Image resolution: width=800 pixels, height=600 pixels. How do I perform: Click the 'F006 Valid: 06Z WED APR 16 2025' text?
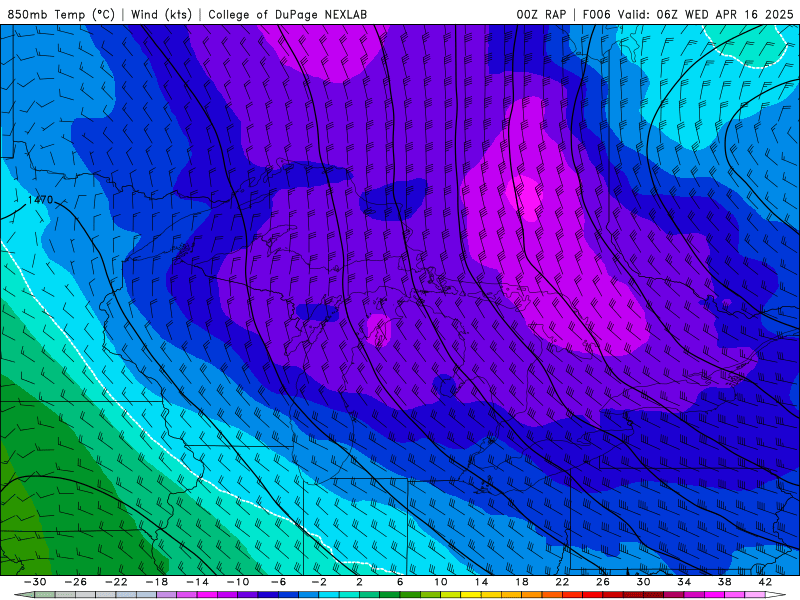click(x=688, y=14)
